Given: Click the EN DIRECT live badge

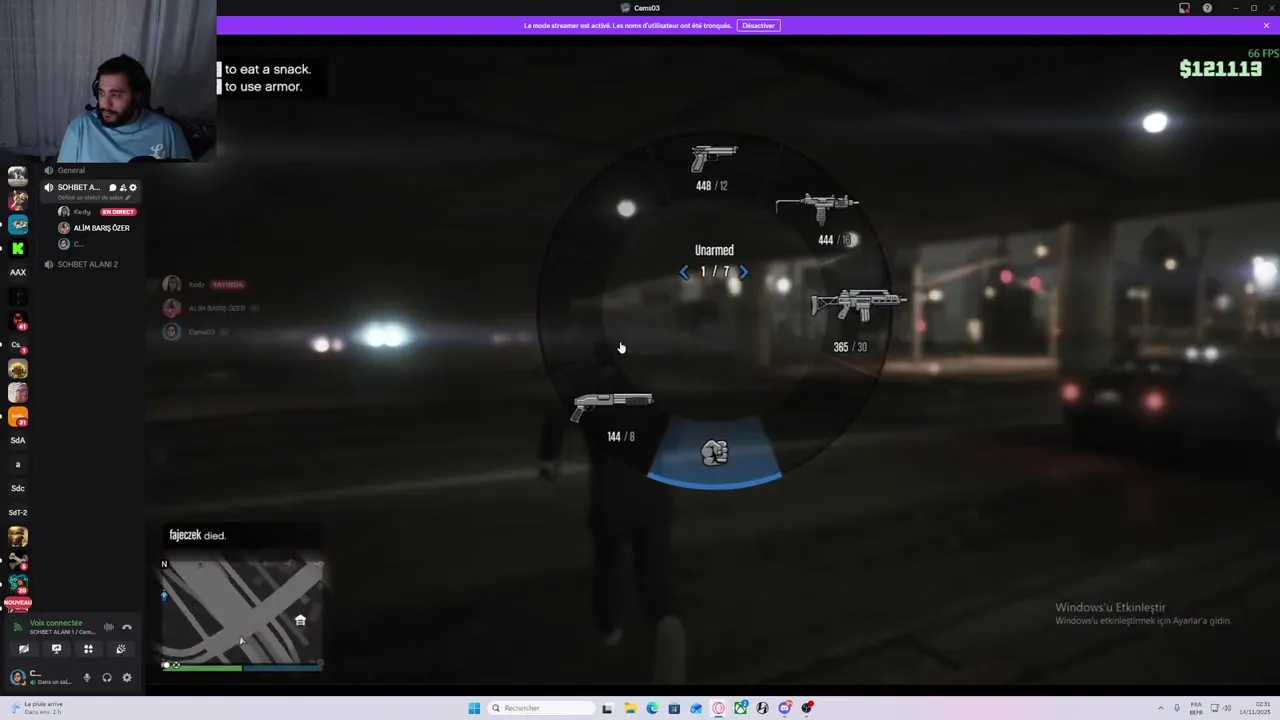Looking at the screenshot, I should 118,212.
